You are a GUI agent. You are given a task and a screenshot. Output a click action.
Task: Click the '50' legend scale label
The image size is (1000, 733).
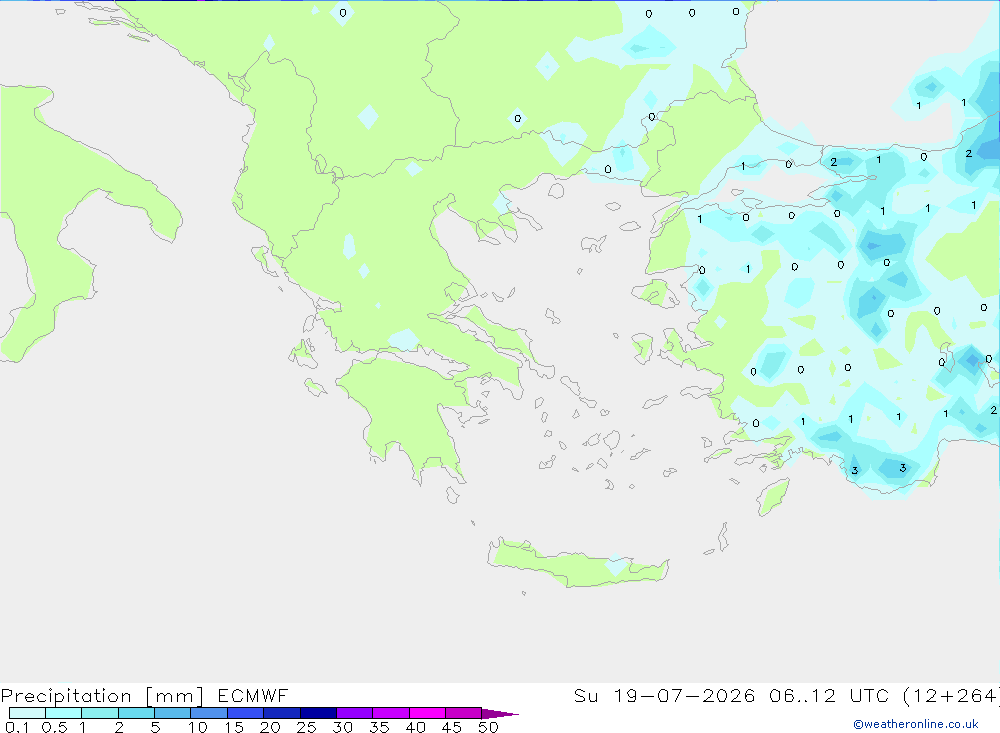(488, 727)
